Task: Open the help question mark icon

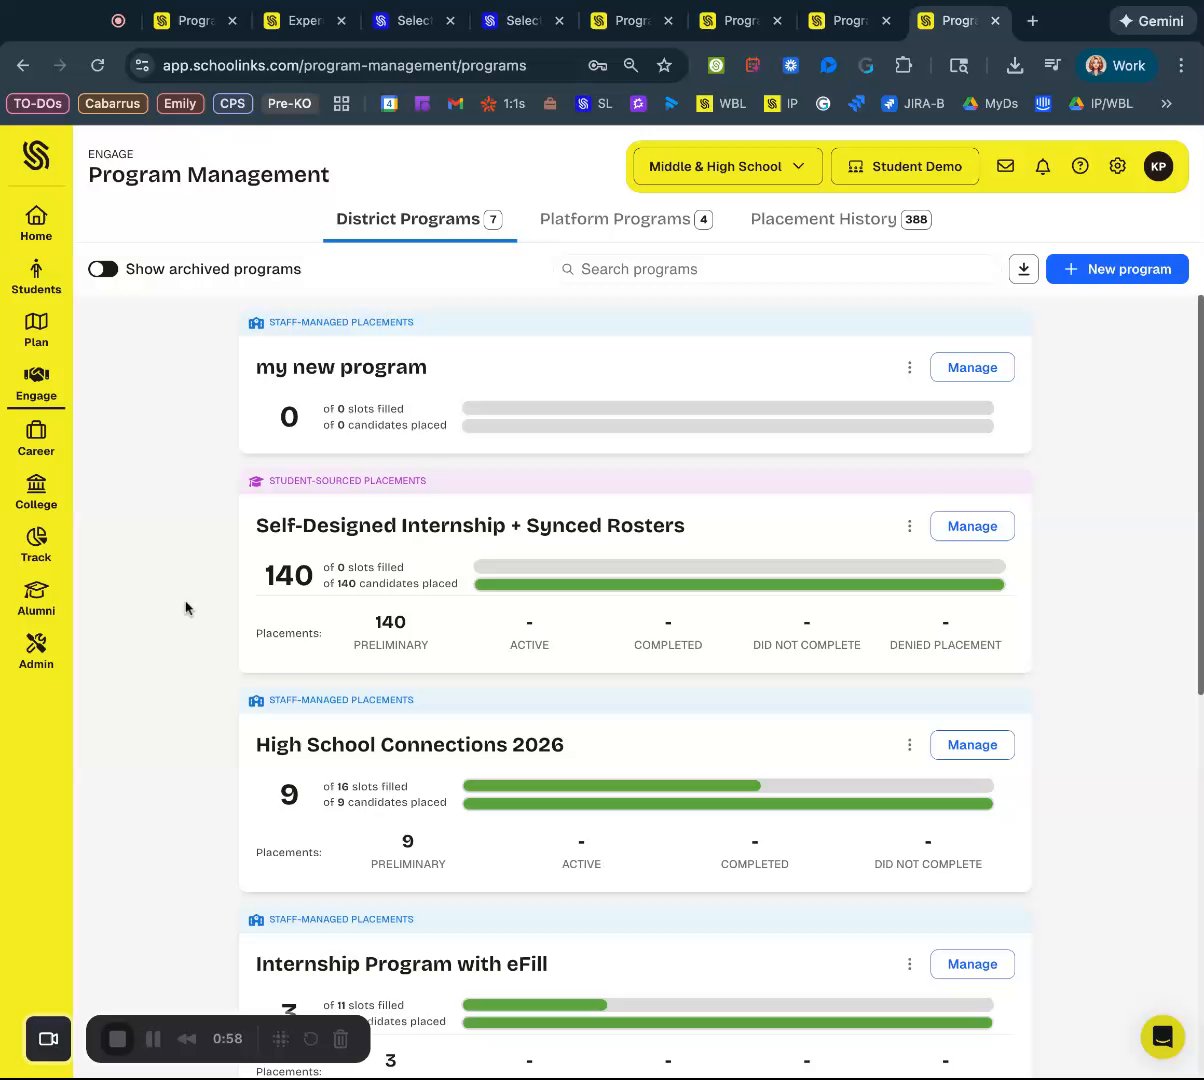Action: point(1080,166)
